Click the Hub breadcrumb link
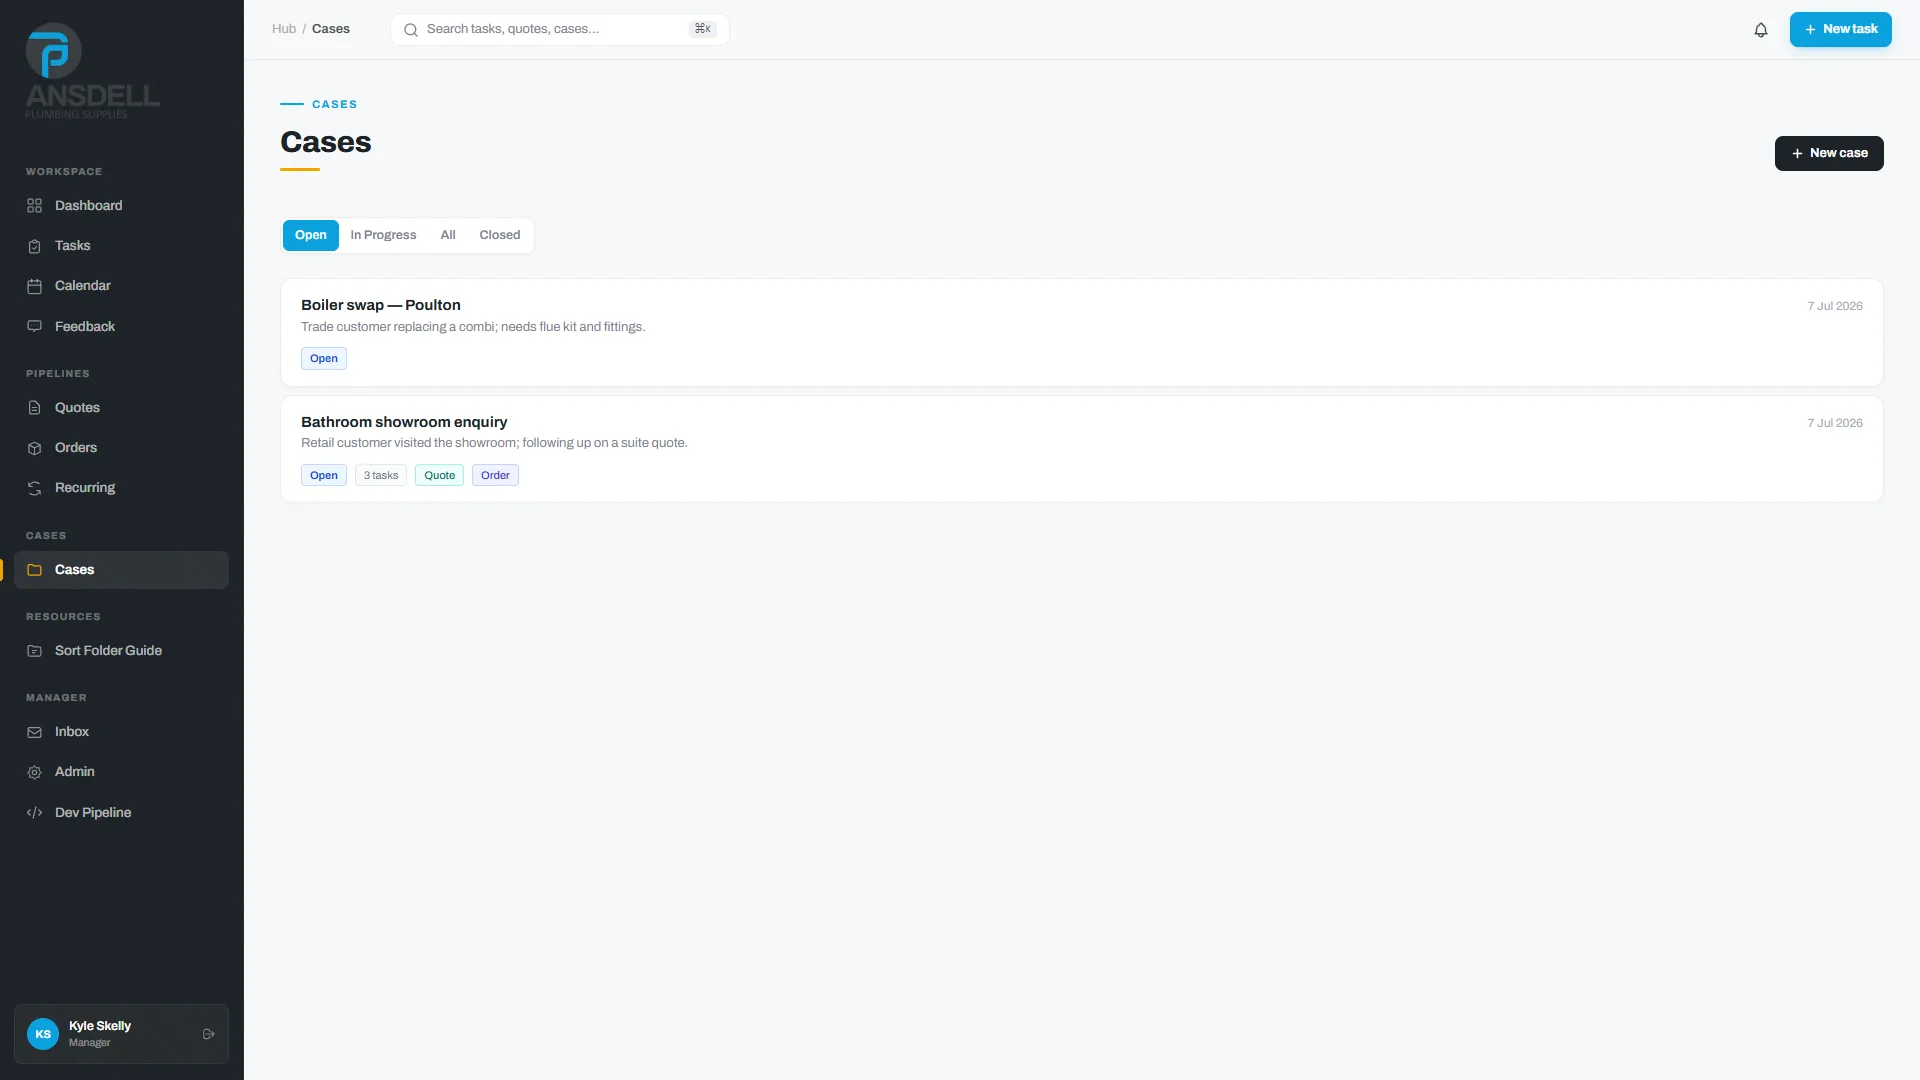Screen dimensions: 1920x1080 [284, 29]
